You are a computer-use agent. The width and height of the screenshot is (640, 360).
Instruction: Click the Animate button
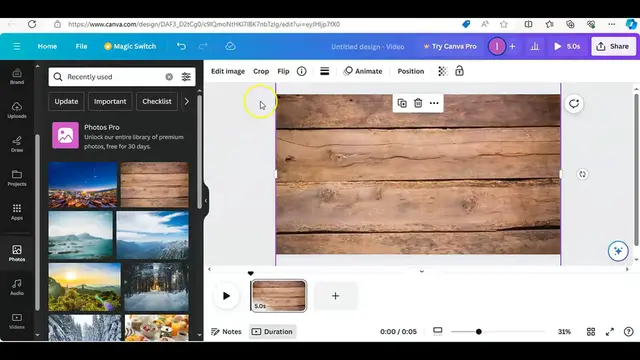363,71
